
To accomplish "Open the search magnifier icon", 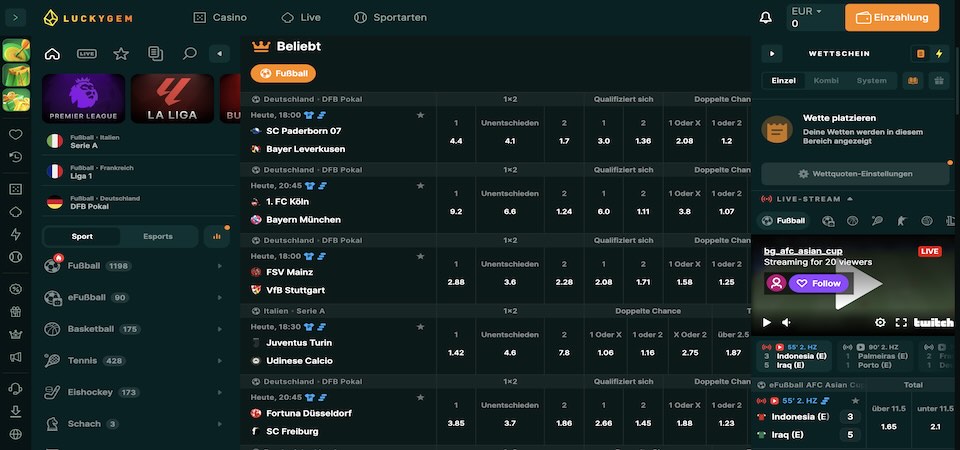I will tap(190, 54).
